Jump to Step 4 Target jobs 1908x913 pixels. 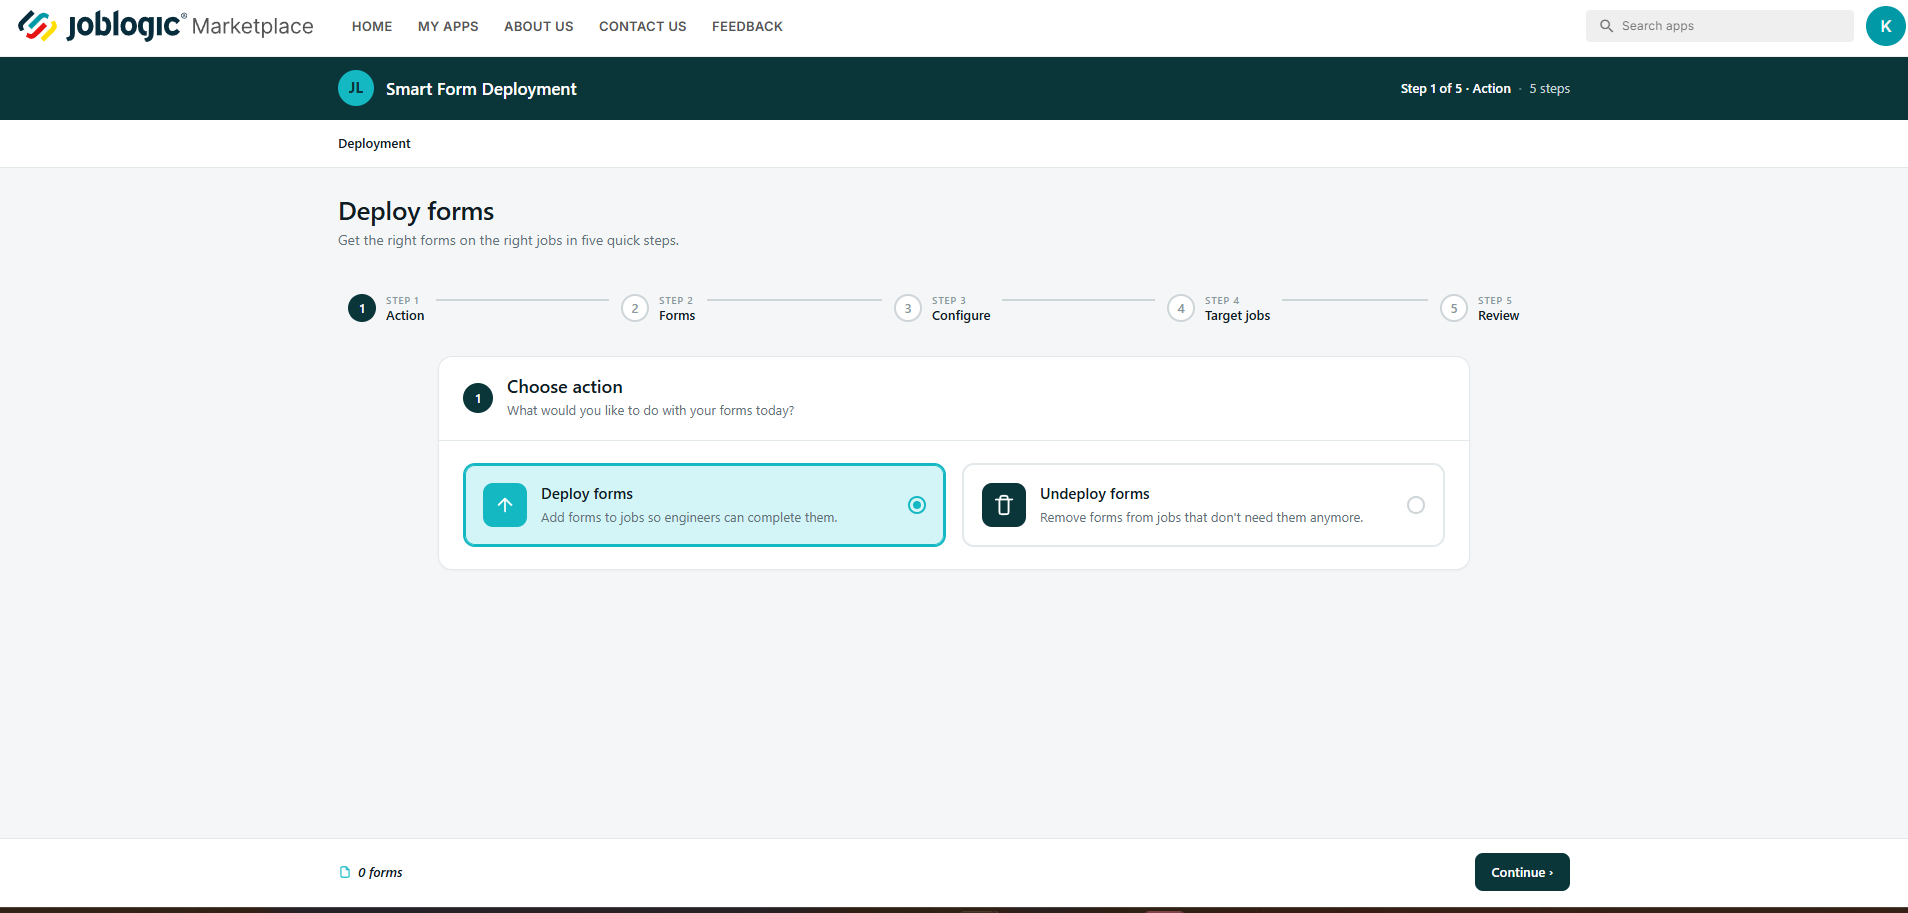point(1218,308)
